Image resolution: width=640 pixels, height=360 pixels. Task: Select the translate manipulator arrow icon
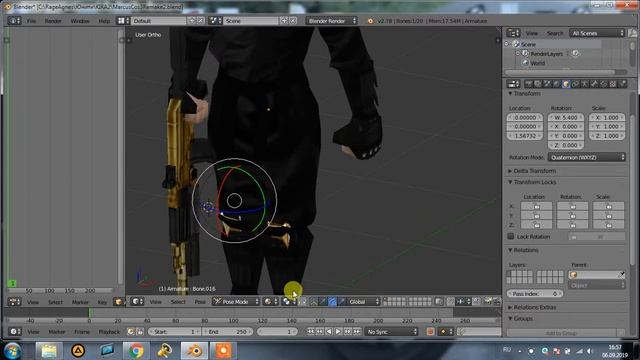pyautogui.click(x=323, y=302)
